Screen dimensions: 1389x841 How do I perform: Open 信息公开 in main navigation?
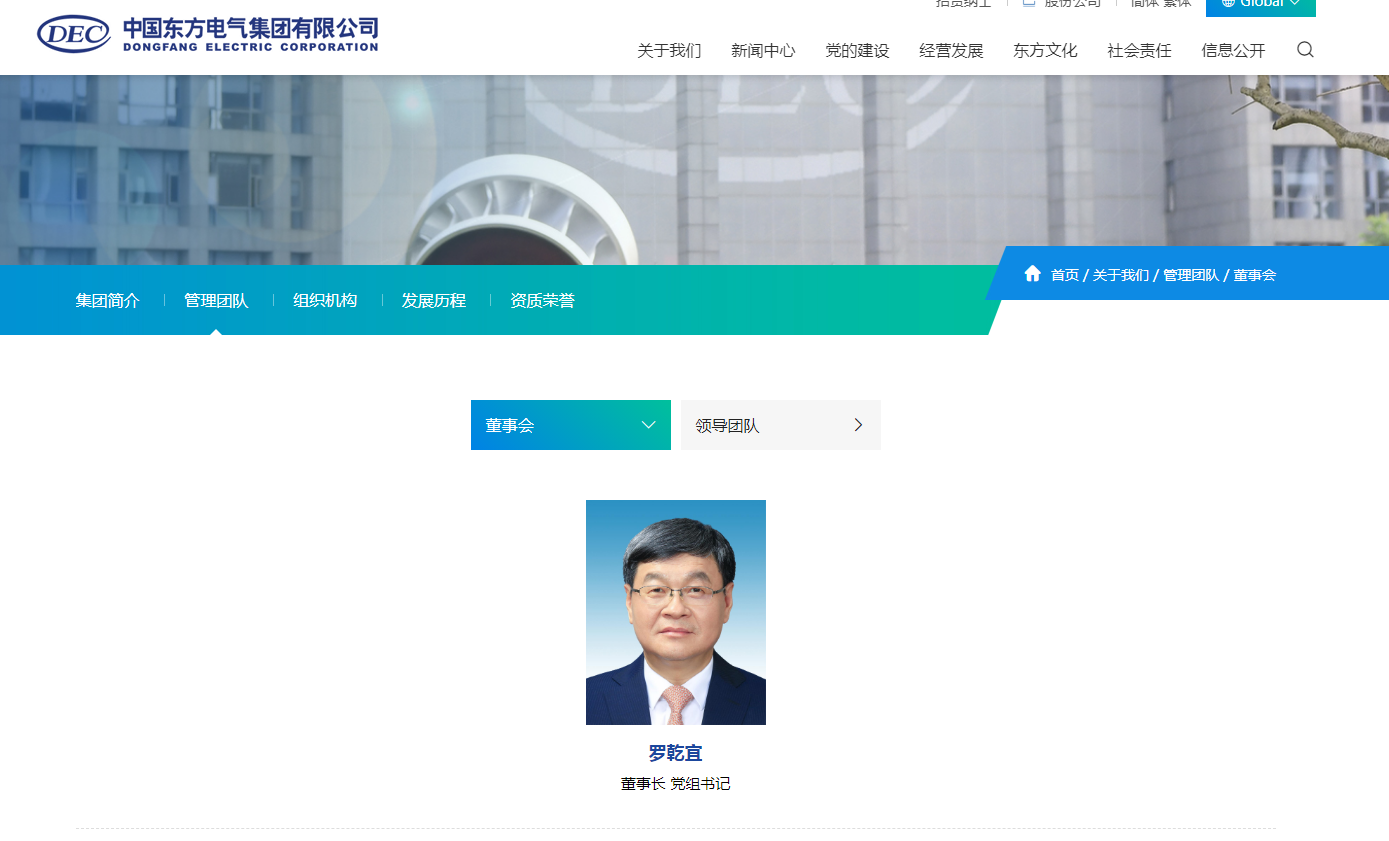(x=1233, y=51)
